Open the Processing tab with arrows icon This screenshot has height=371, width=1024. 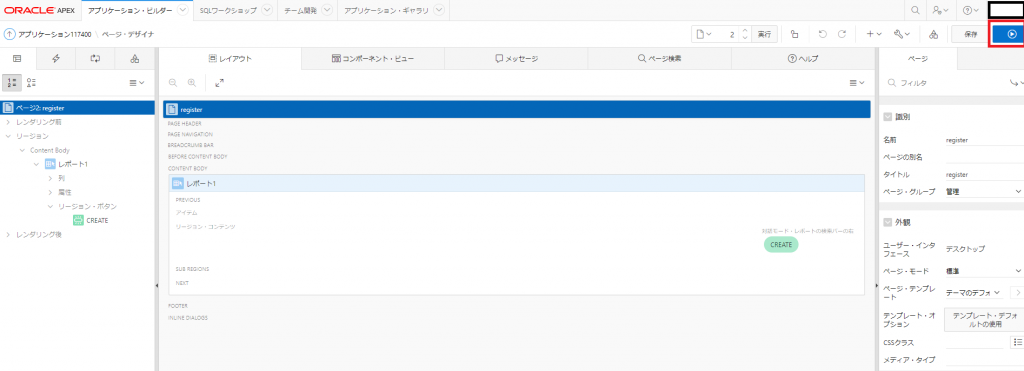(x=95, y=59)
